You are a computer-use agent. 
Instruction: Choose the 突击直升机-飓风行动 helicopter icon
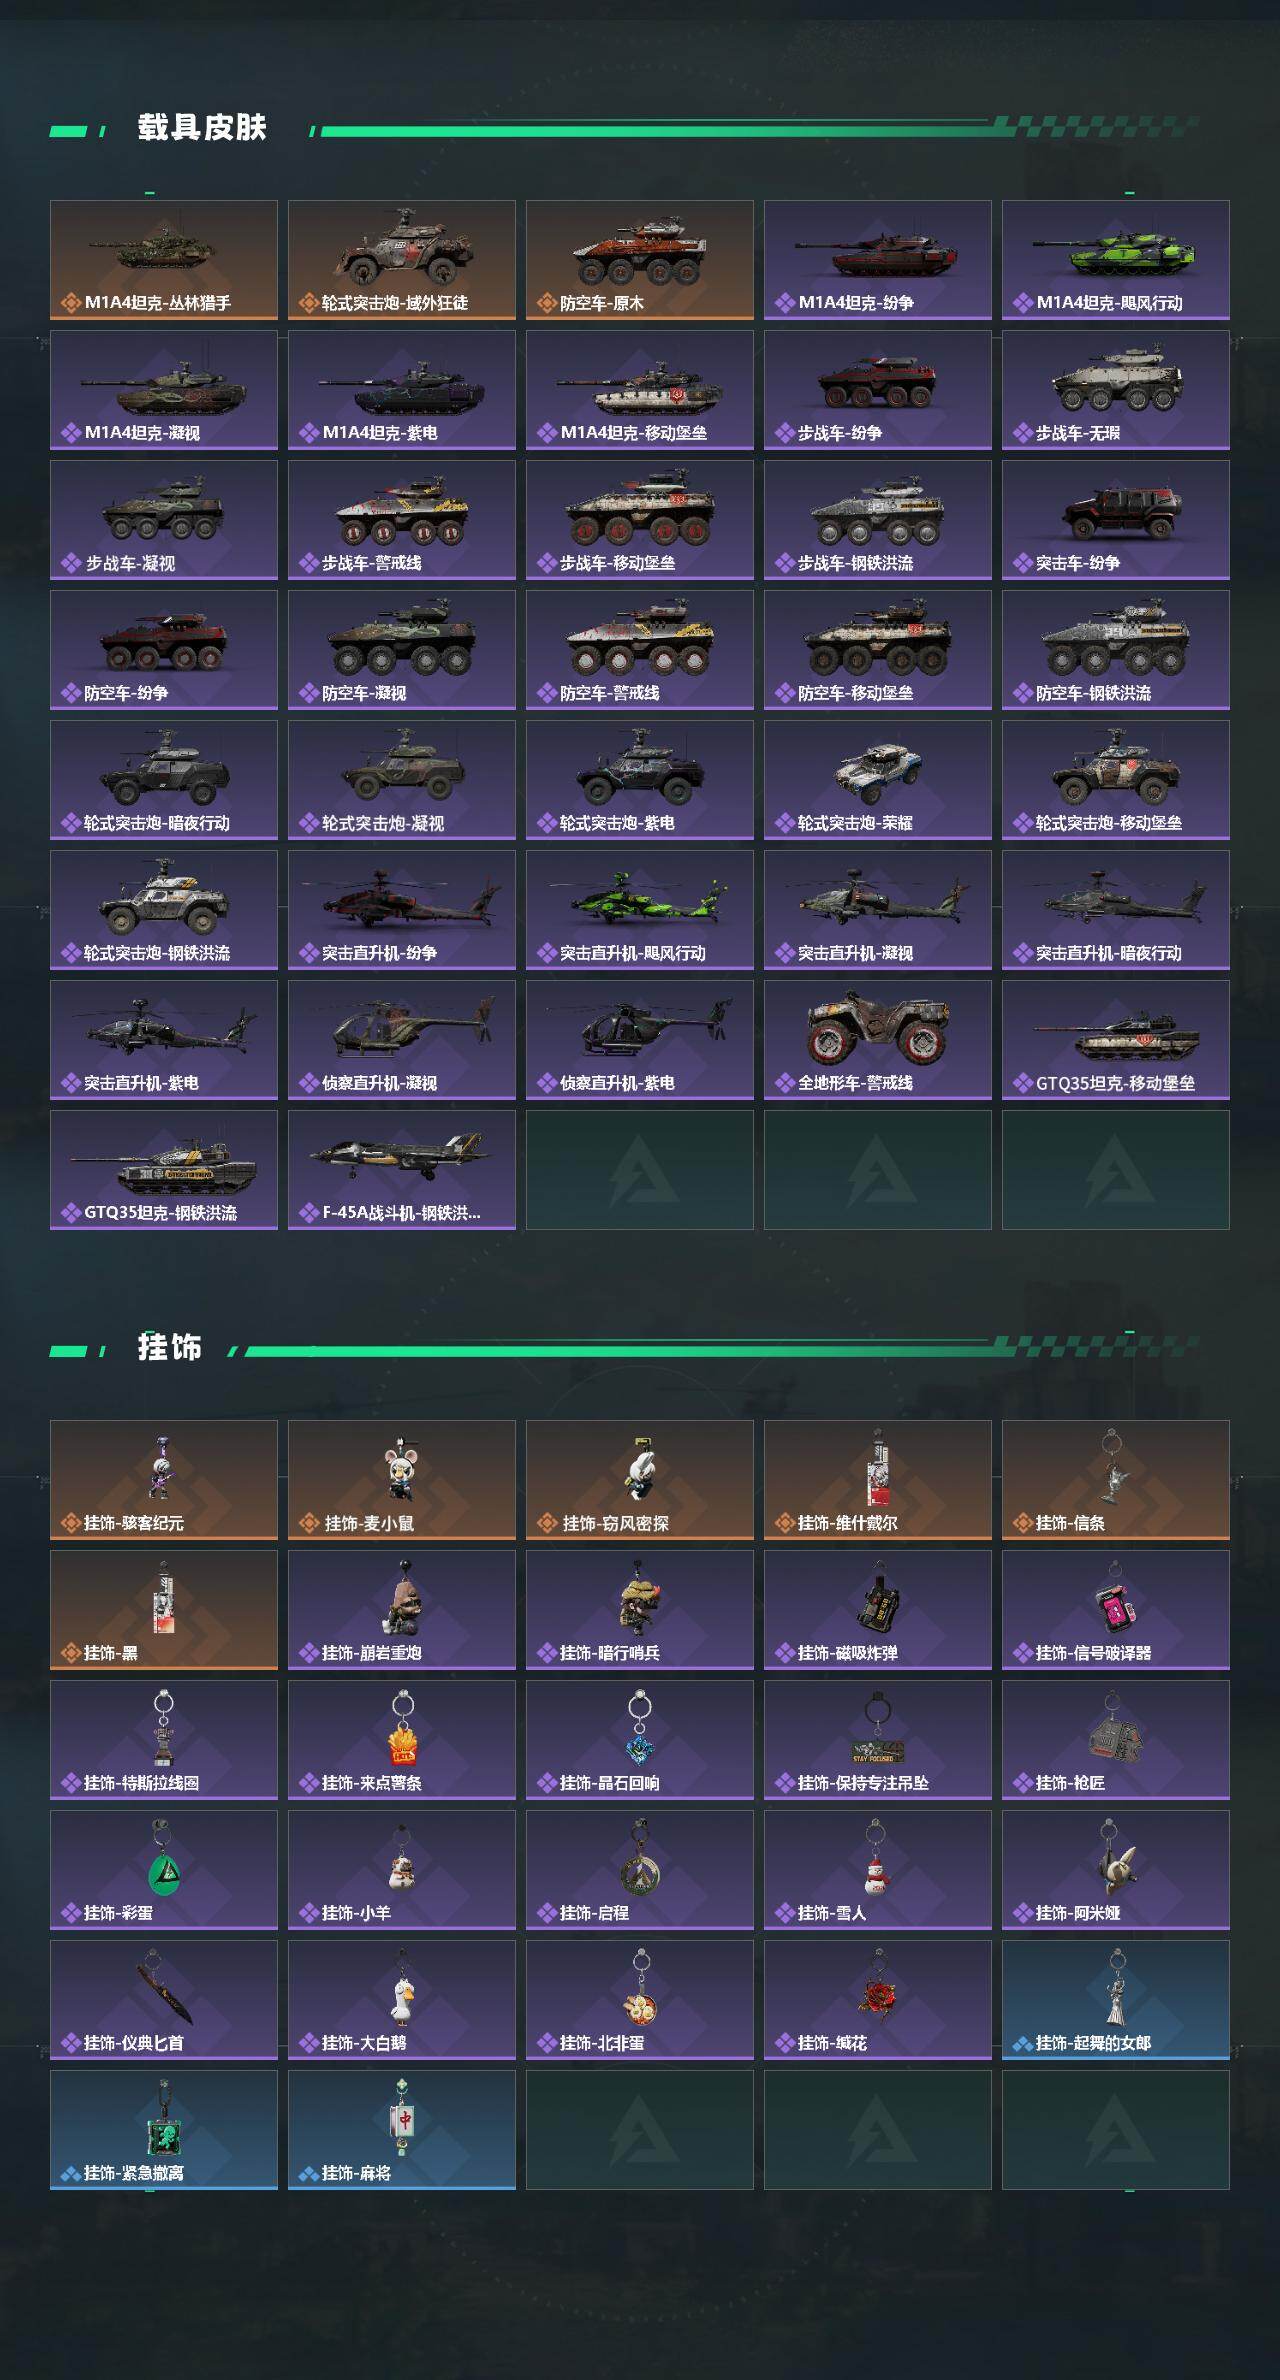pyautogui.click(x=640, y=910)
